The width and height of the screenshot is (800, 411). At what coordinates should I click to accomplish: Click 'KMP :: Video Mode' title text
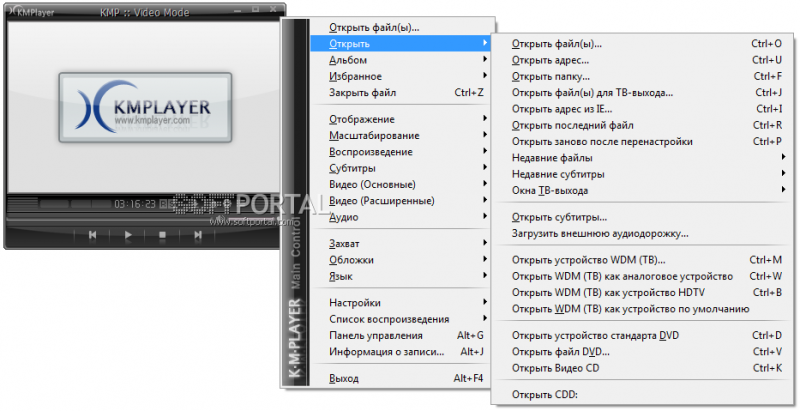[x=144, y=12]
